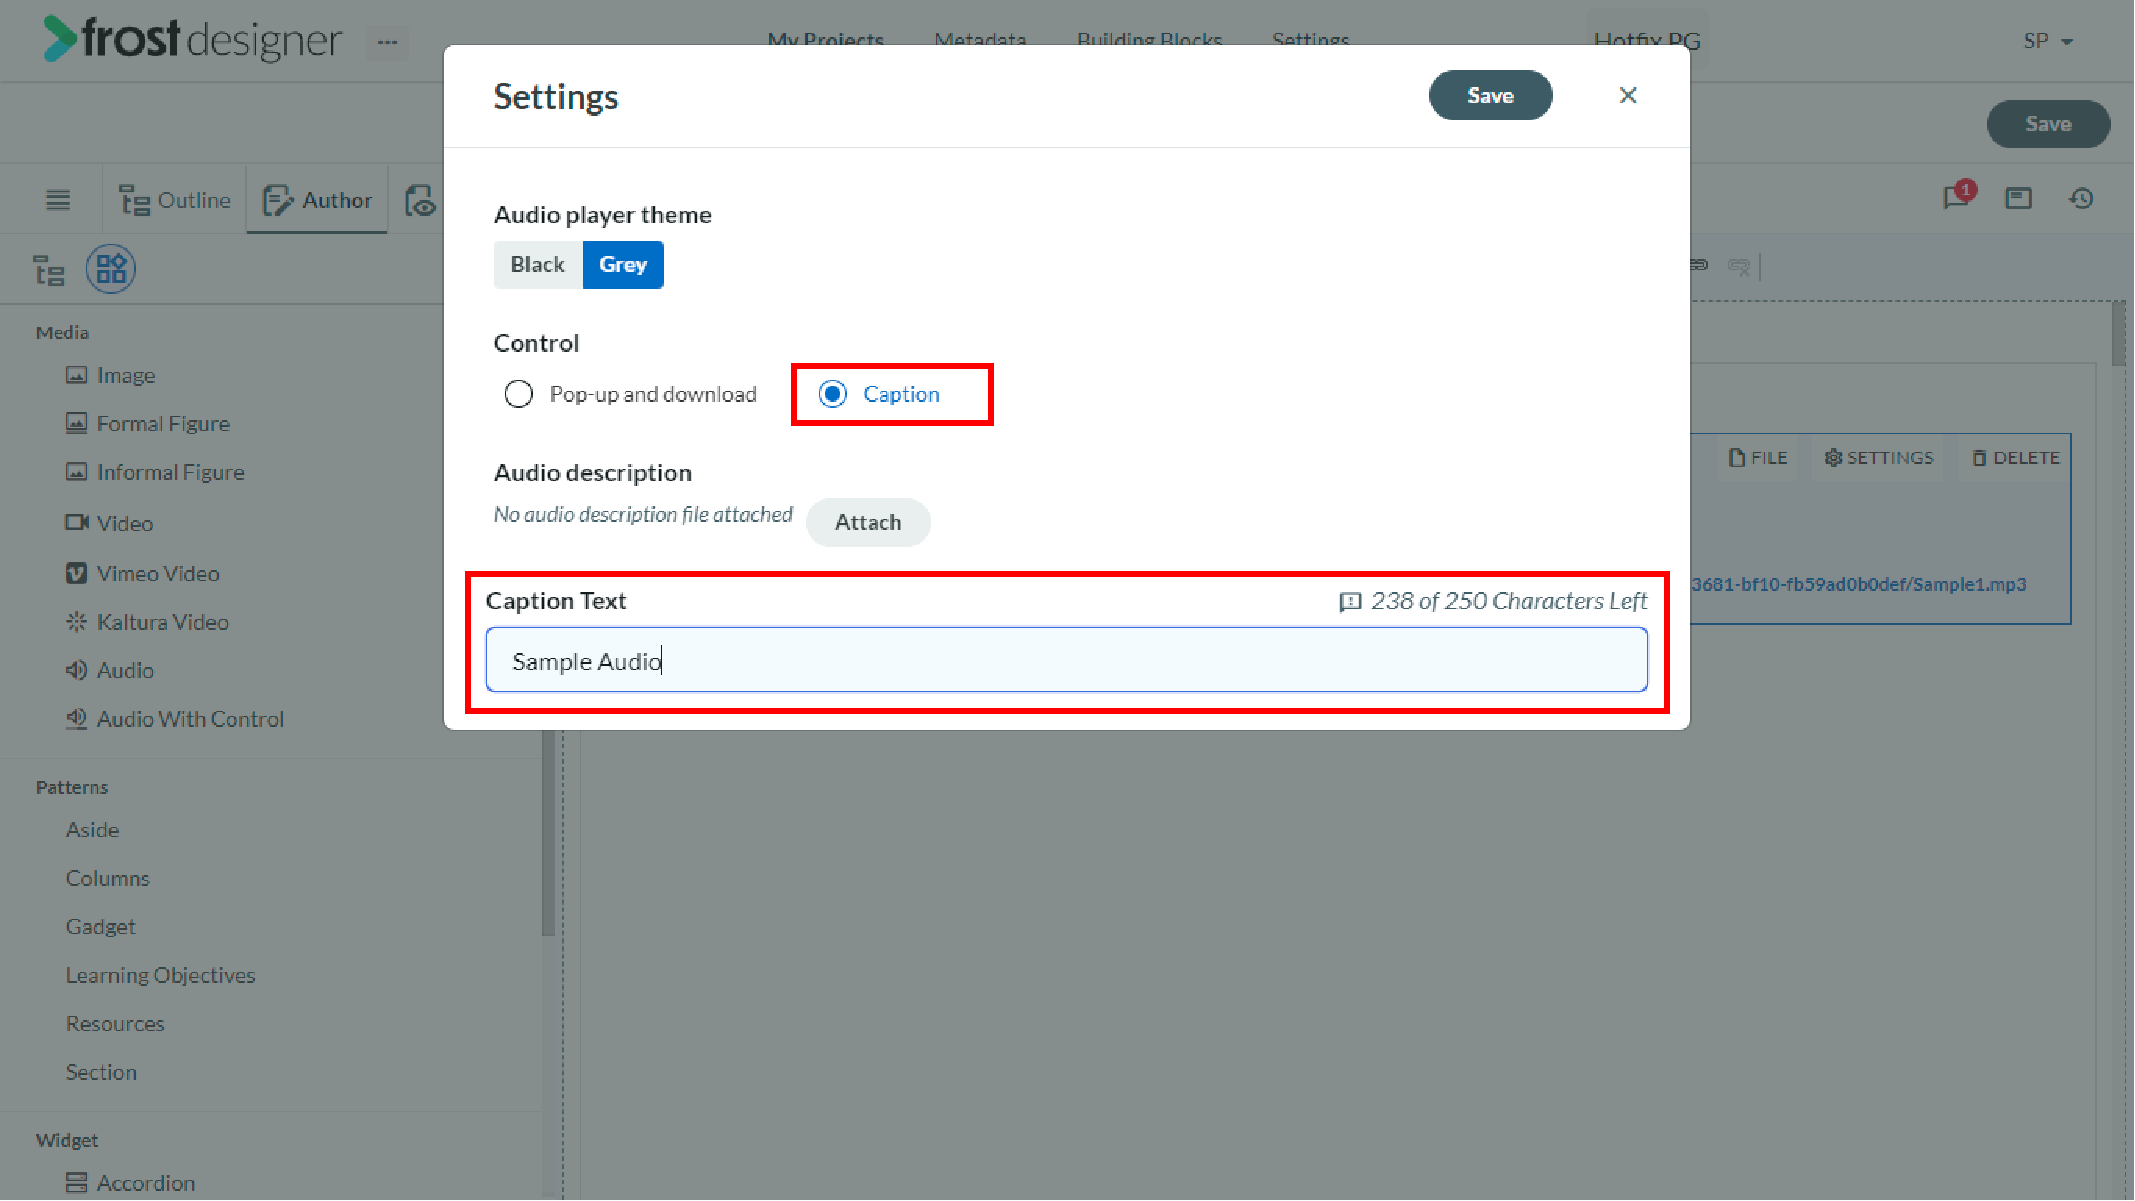Save the Settings dialog
Image resolution: width=2135 pixels, height=1201 pixels.
(x=1490, y=95)
